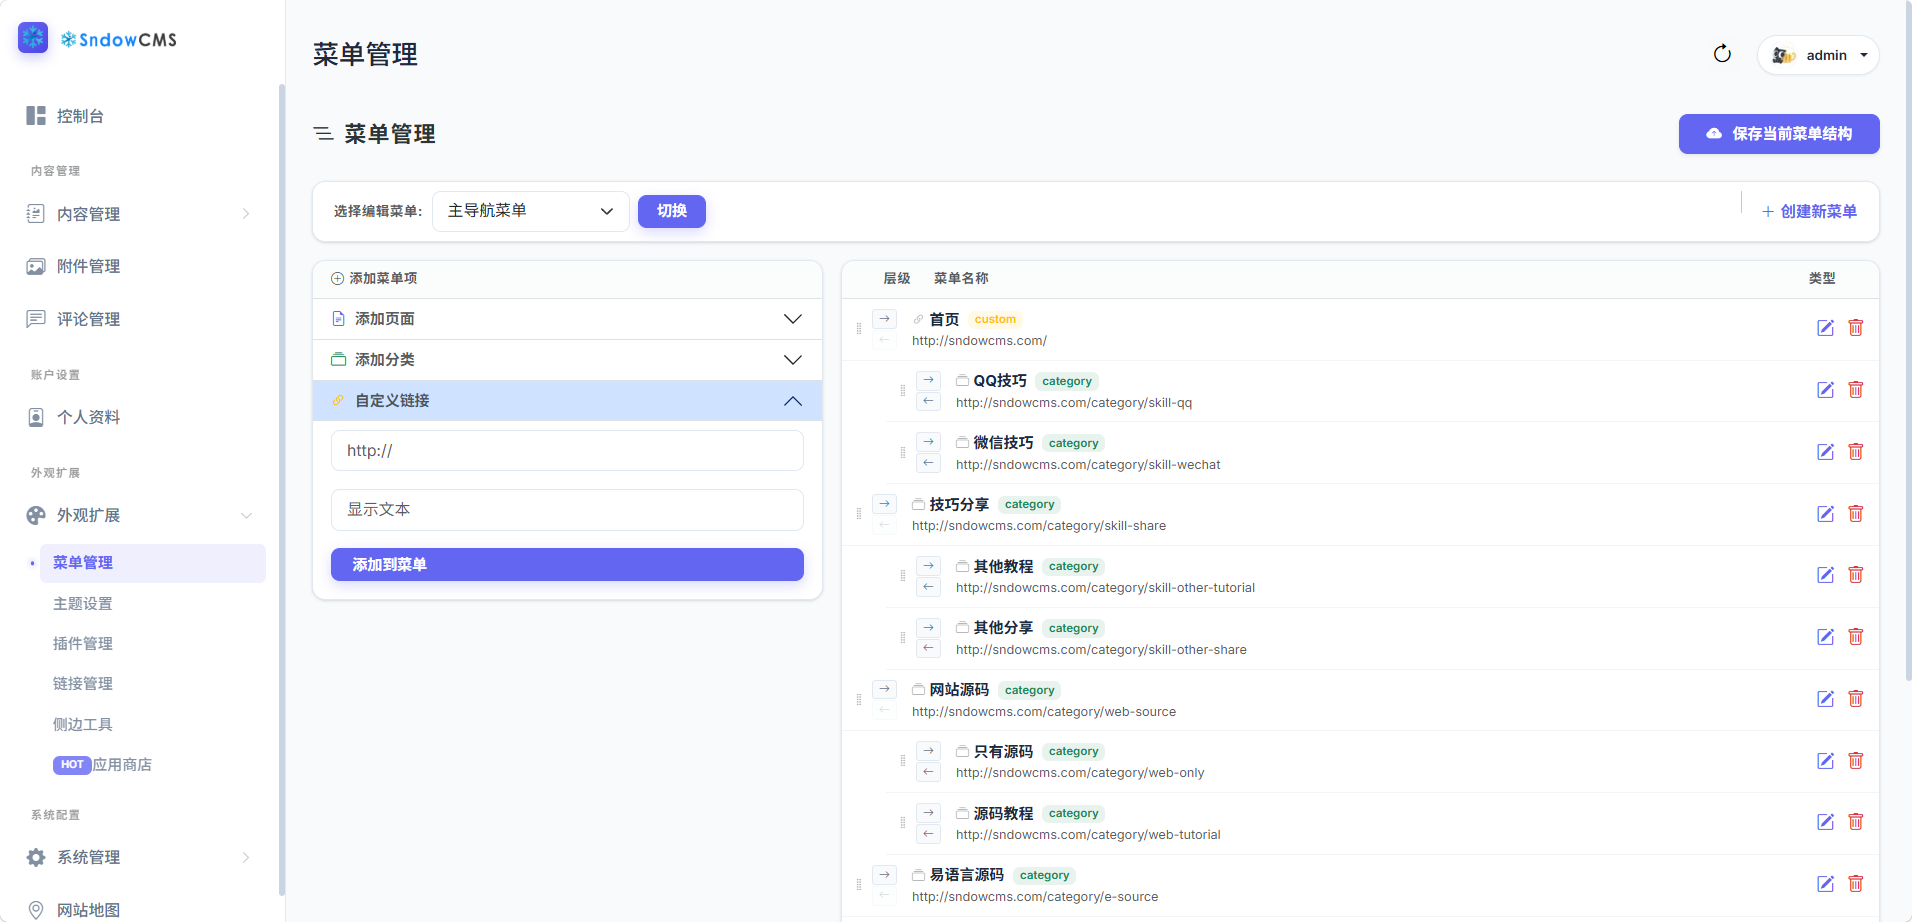Focus the http:// URL input field

567,451
